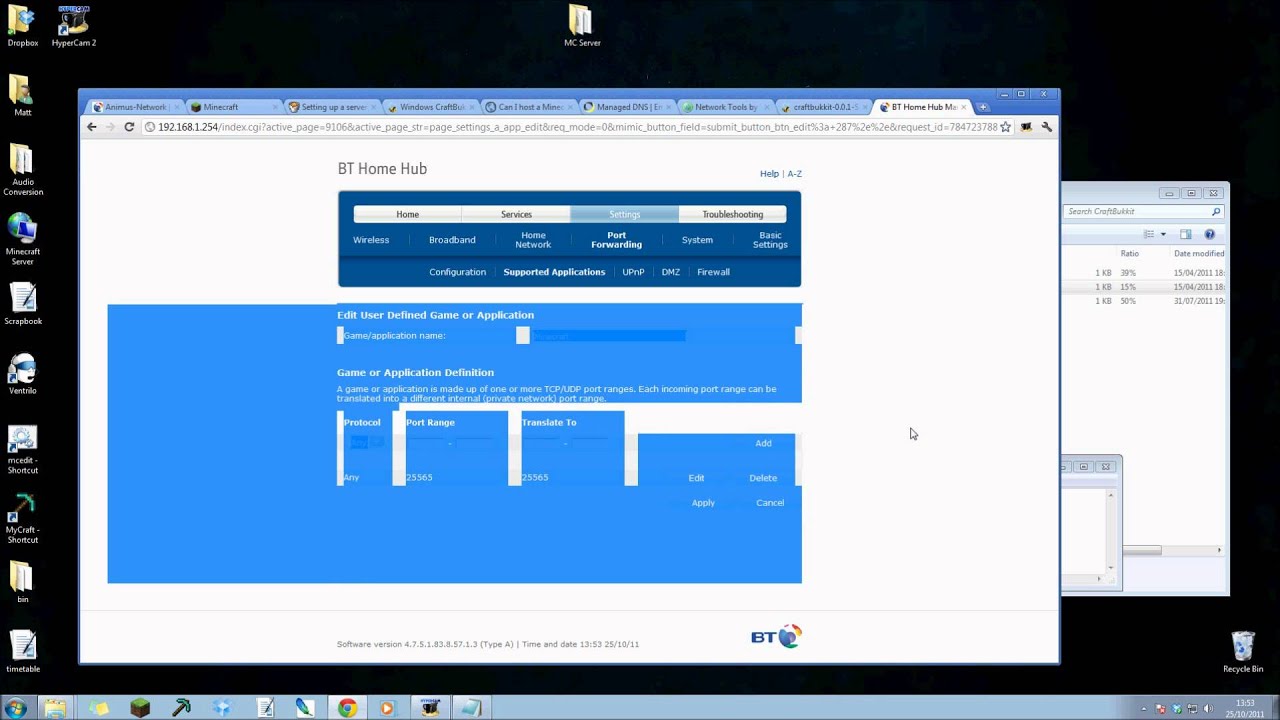The width and height of the screenshot is (1280, 720).
Task: Click the extension icon beside the wrench
Action: coord(1026,127)
